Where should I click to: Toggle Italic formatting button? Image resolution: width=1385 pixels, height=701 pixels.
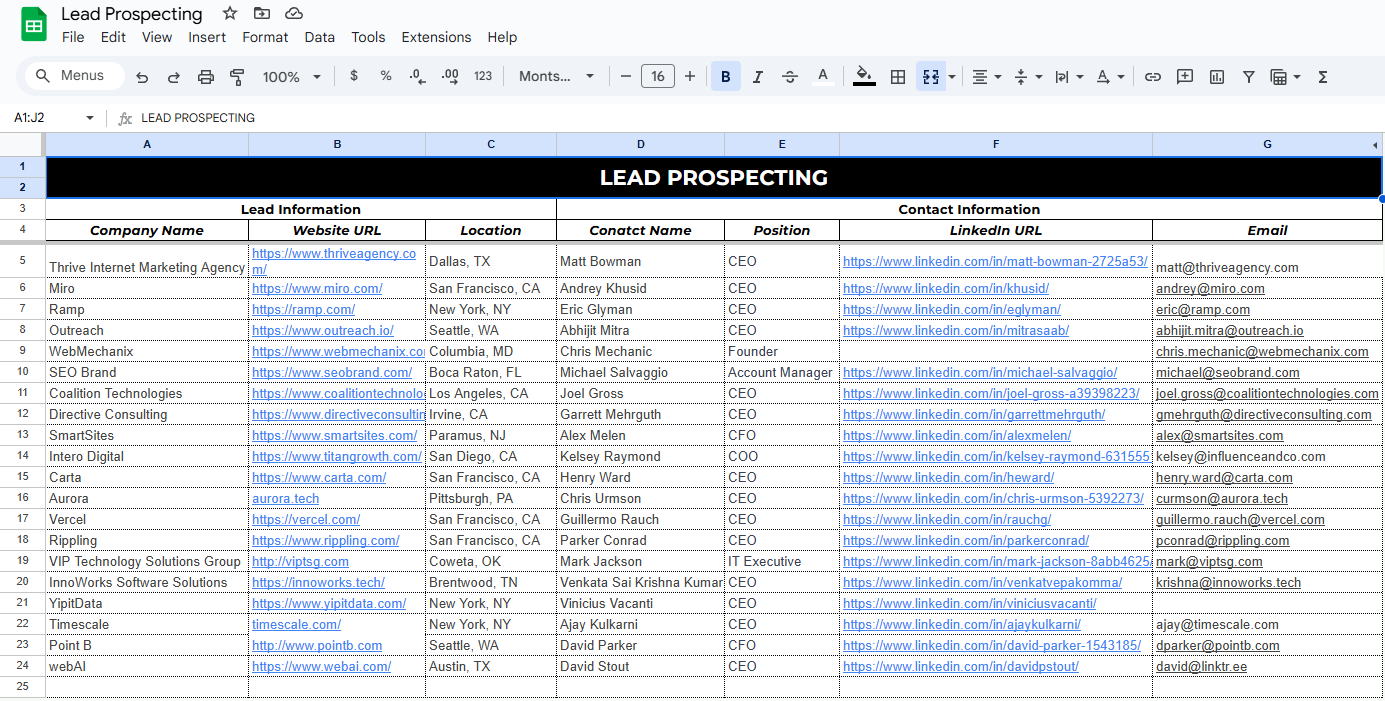(x=758, y=77)
